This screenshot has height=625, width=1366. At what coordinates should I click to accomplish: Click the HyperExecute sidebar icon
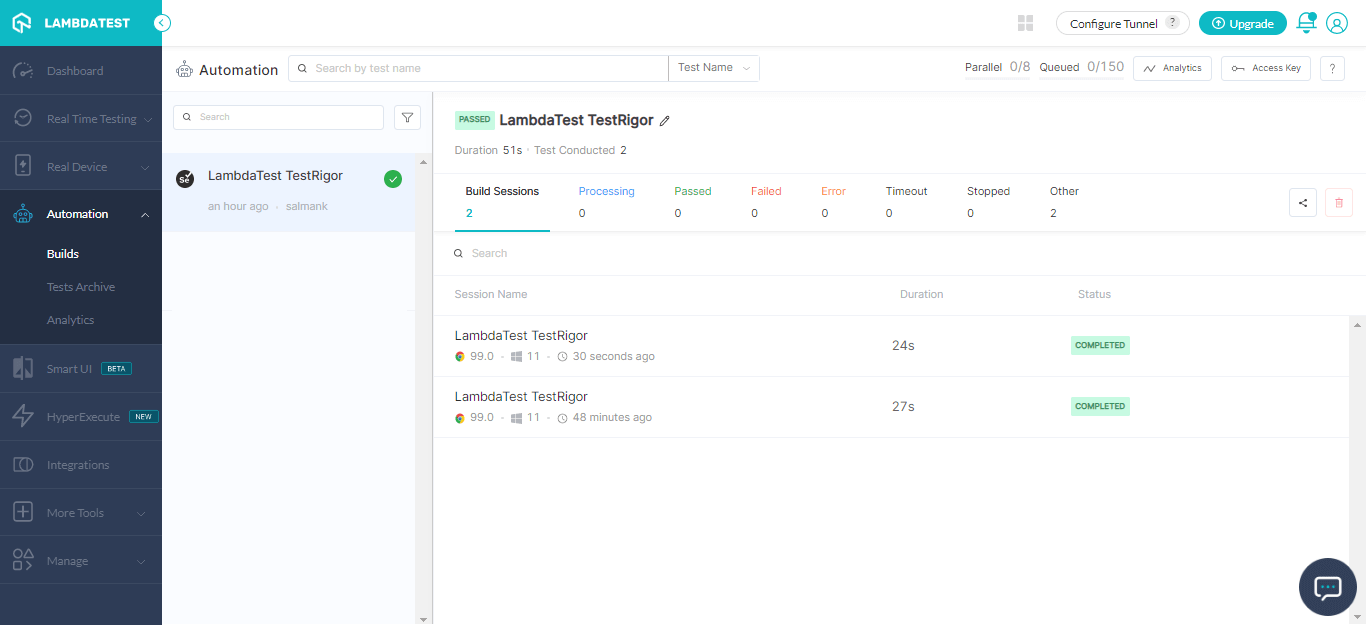click(x=22, y=416)
